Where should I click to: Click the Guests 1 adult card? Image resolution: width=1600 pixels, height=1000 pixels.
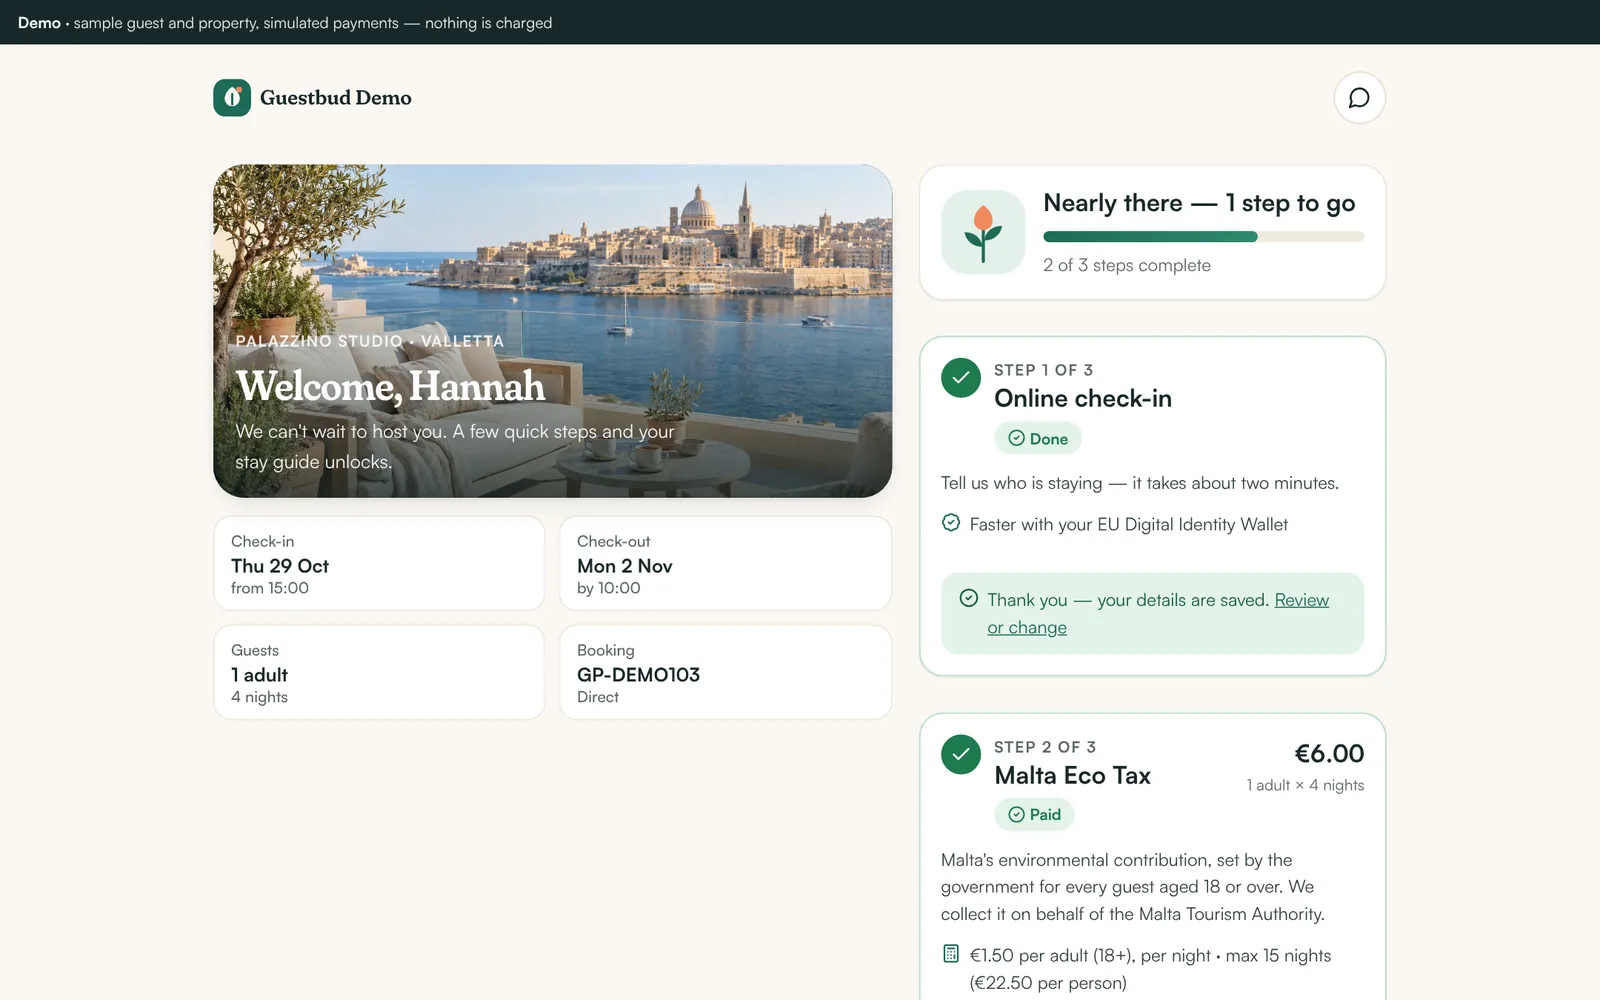(x=379, y=673)
